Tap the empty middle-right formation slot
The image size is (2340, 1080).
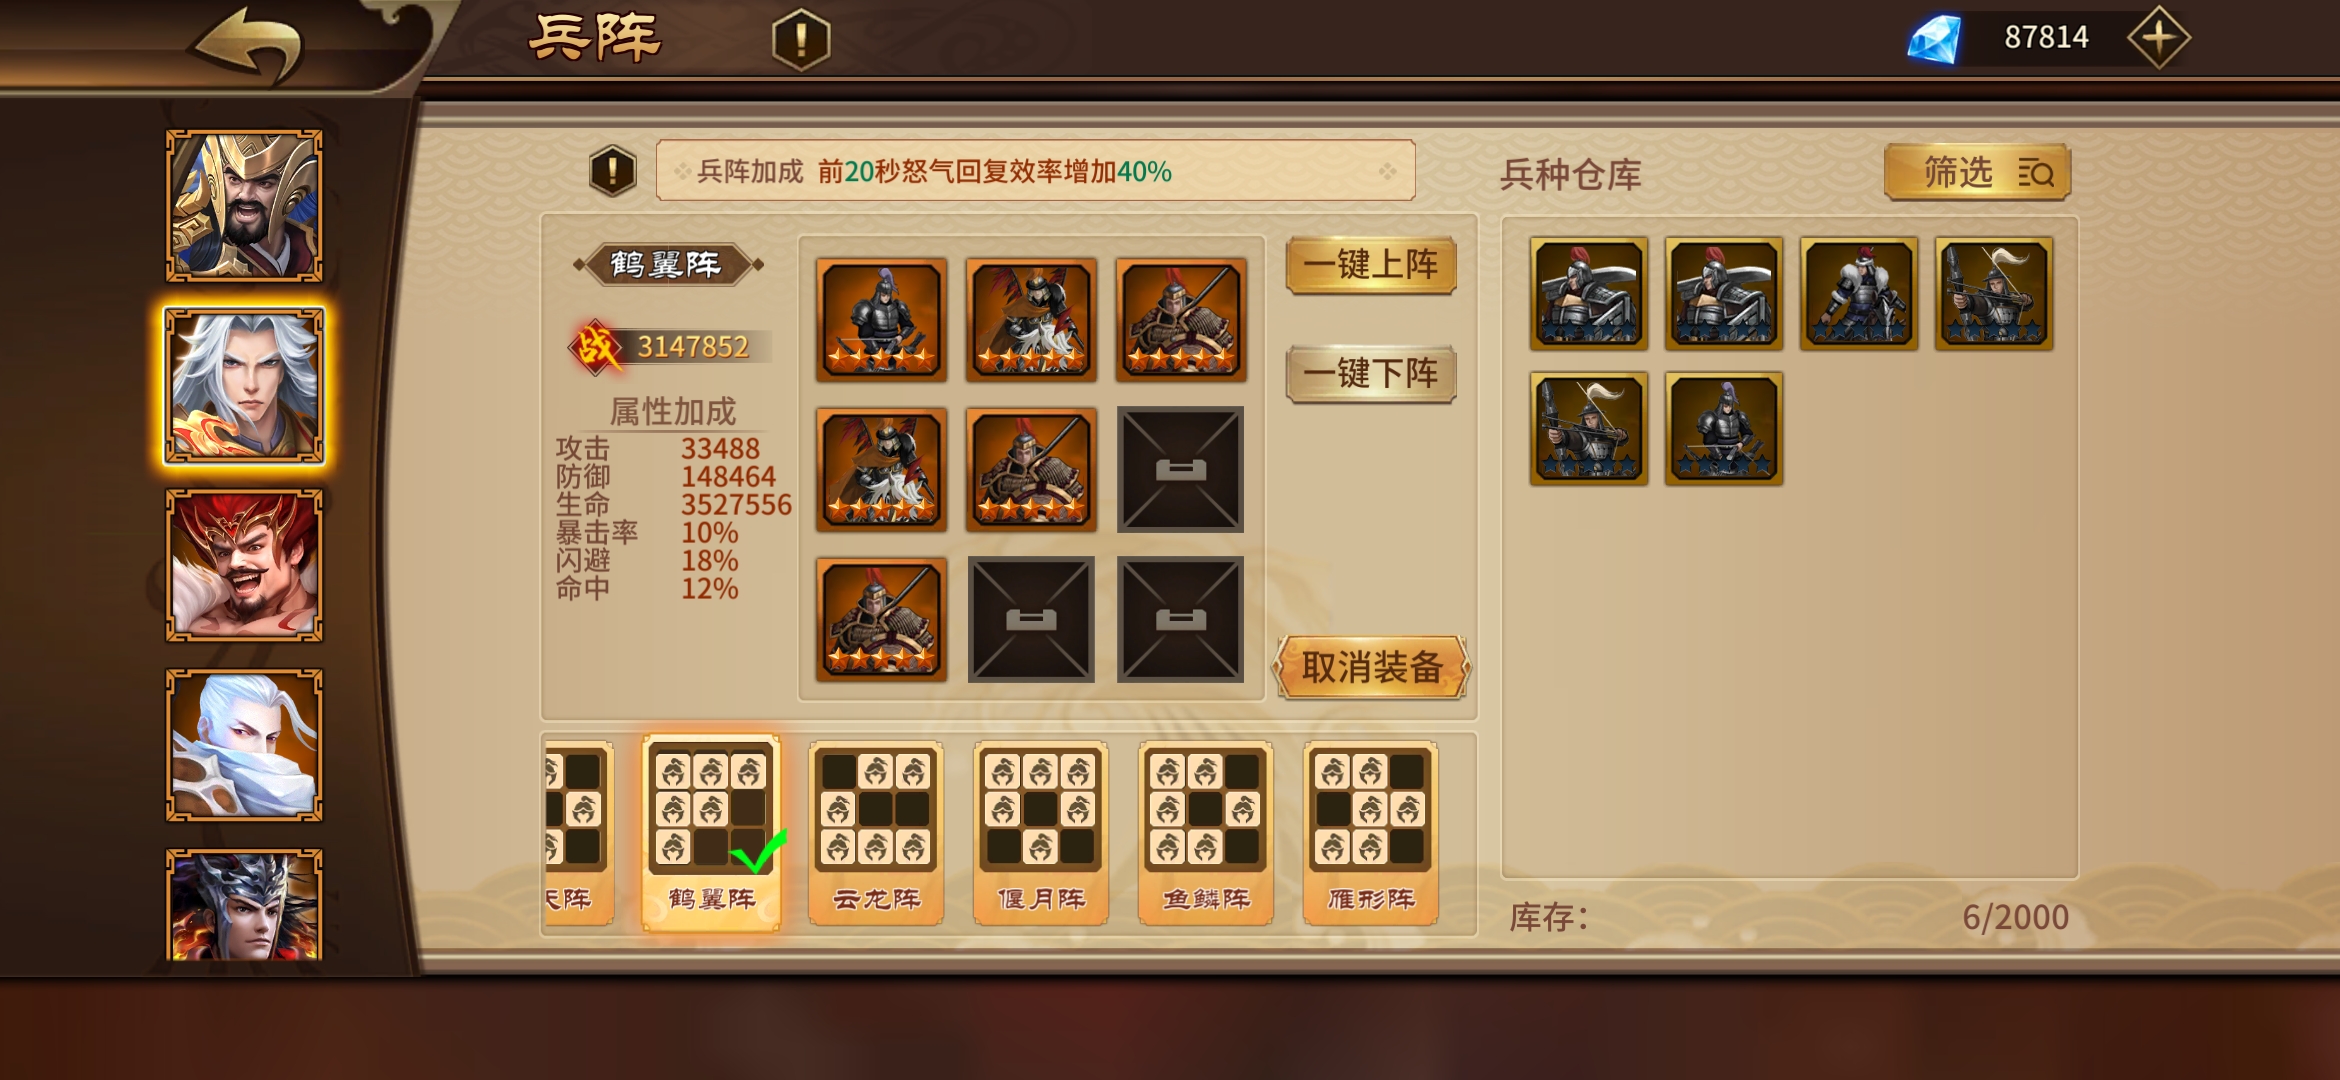[x=1180, y=469]
